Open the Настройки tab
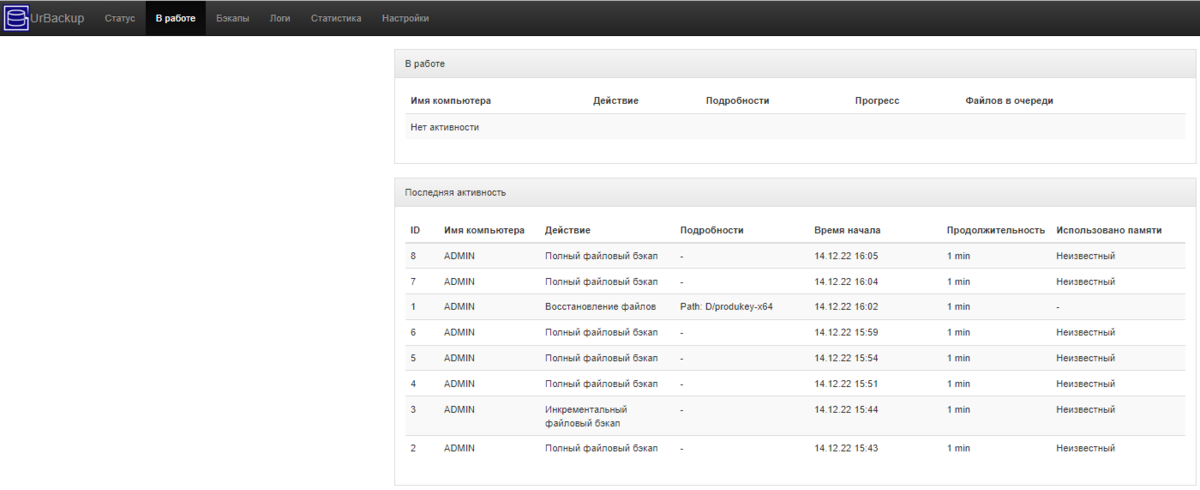This screenshot has width=1200, height=490. tap(406, 18)
